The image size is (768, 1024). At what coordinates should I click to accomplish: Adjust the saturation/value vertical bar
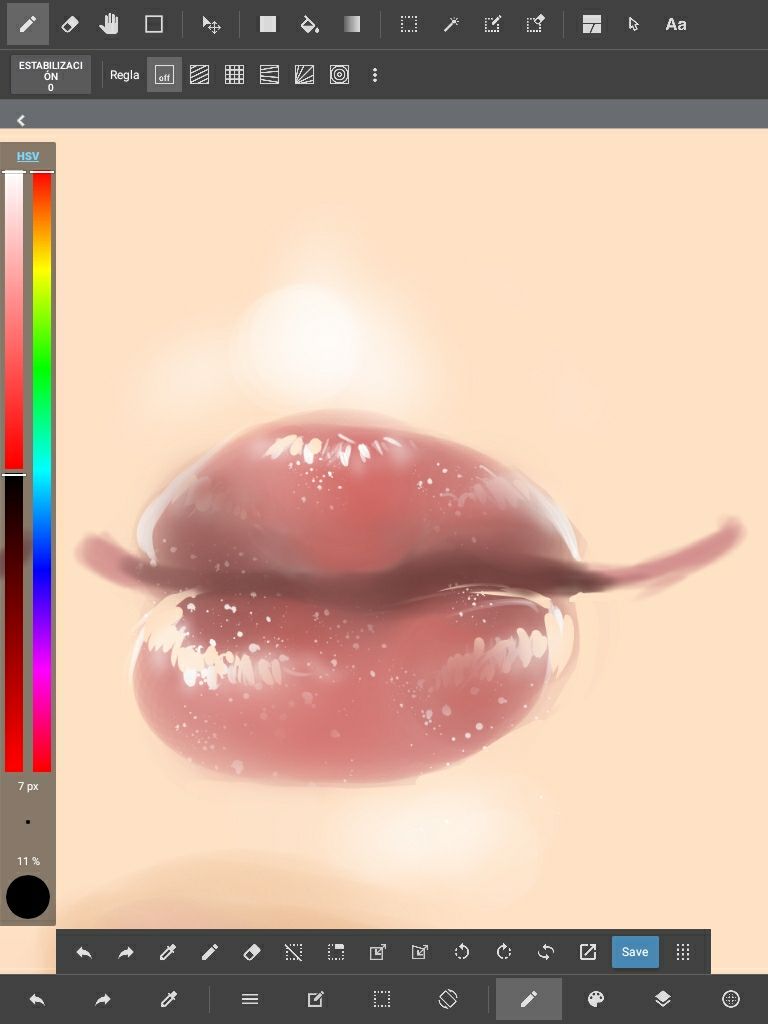14,472
